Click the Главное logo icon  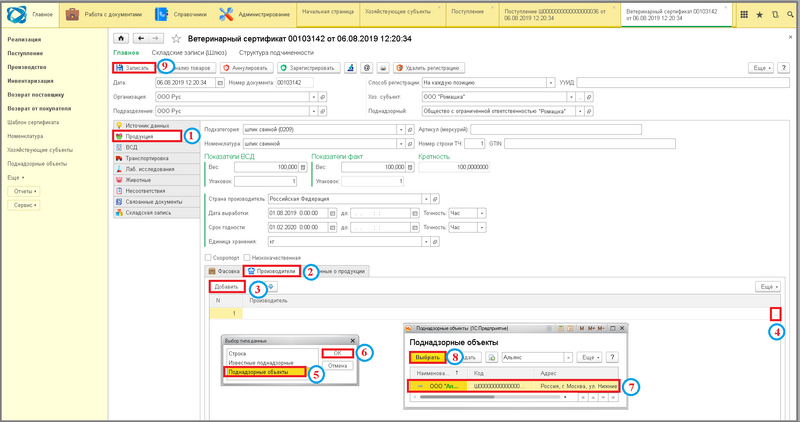pos(17,15)
